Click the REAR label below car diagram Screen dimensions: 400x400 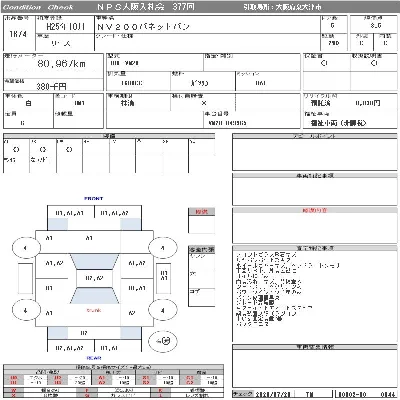tap(94, 358)
